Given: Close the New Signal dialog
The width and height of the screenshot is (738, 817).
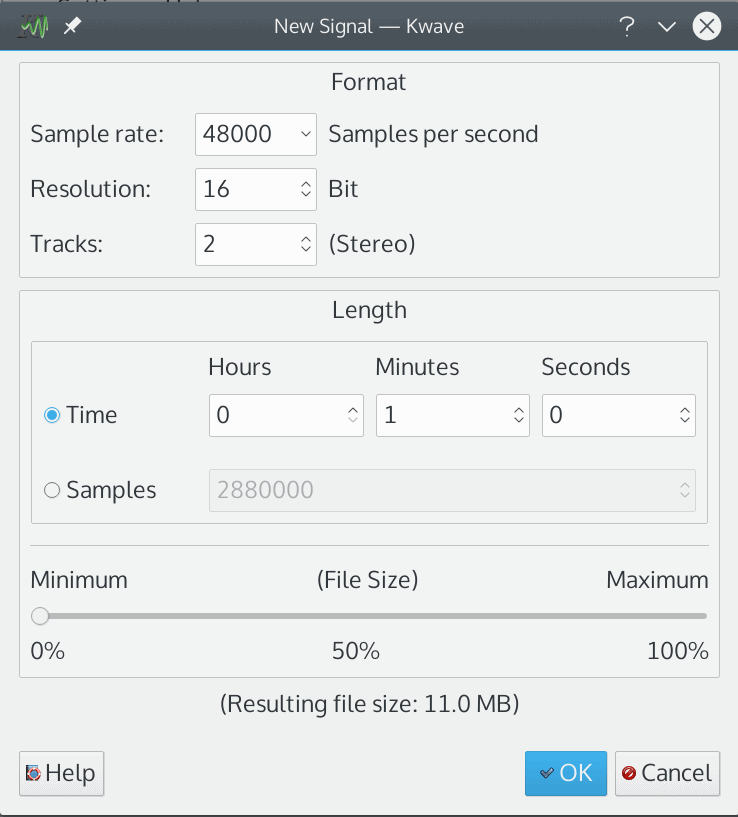Looking at the screenshot, I should coord(707,26).
